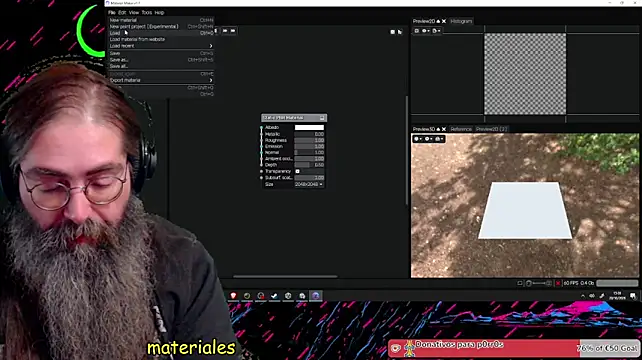Click the checkerboard Preview2D image
This screenshot has height=360, width=642.
[525, 74]
